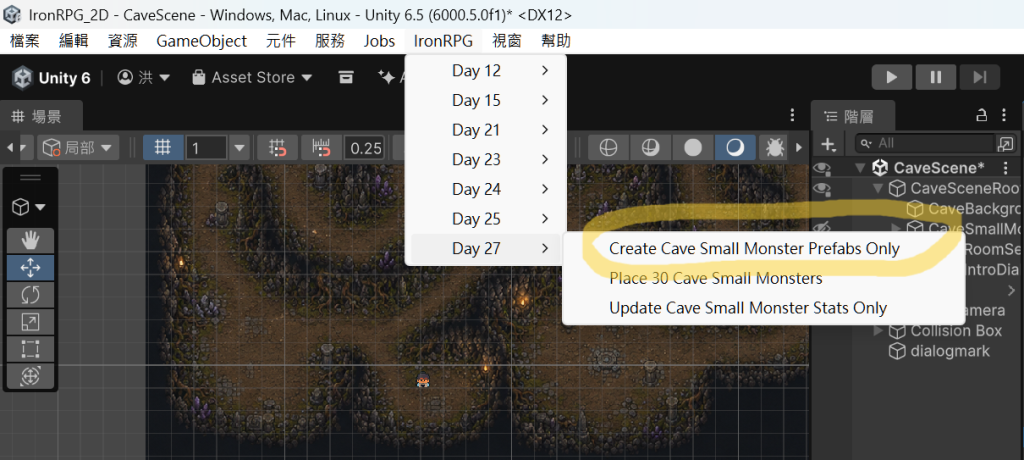1024x460 pixels.
Task: Select the Move tool
Action: click(31, 268)
